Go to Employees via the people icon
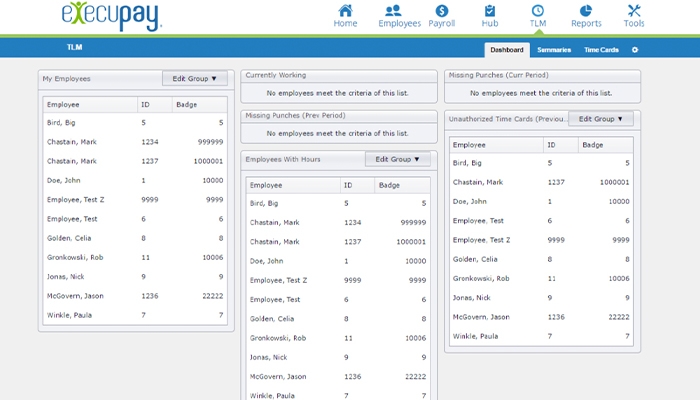The height and width of the screenshot is (400, 700). pos(399,15)
